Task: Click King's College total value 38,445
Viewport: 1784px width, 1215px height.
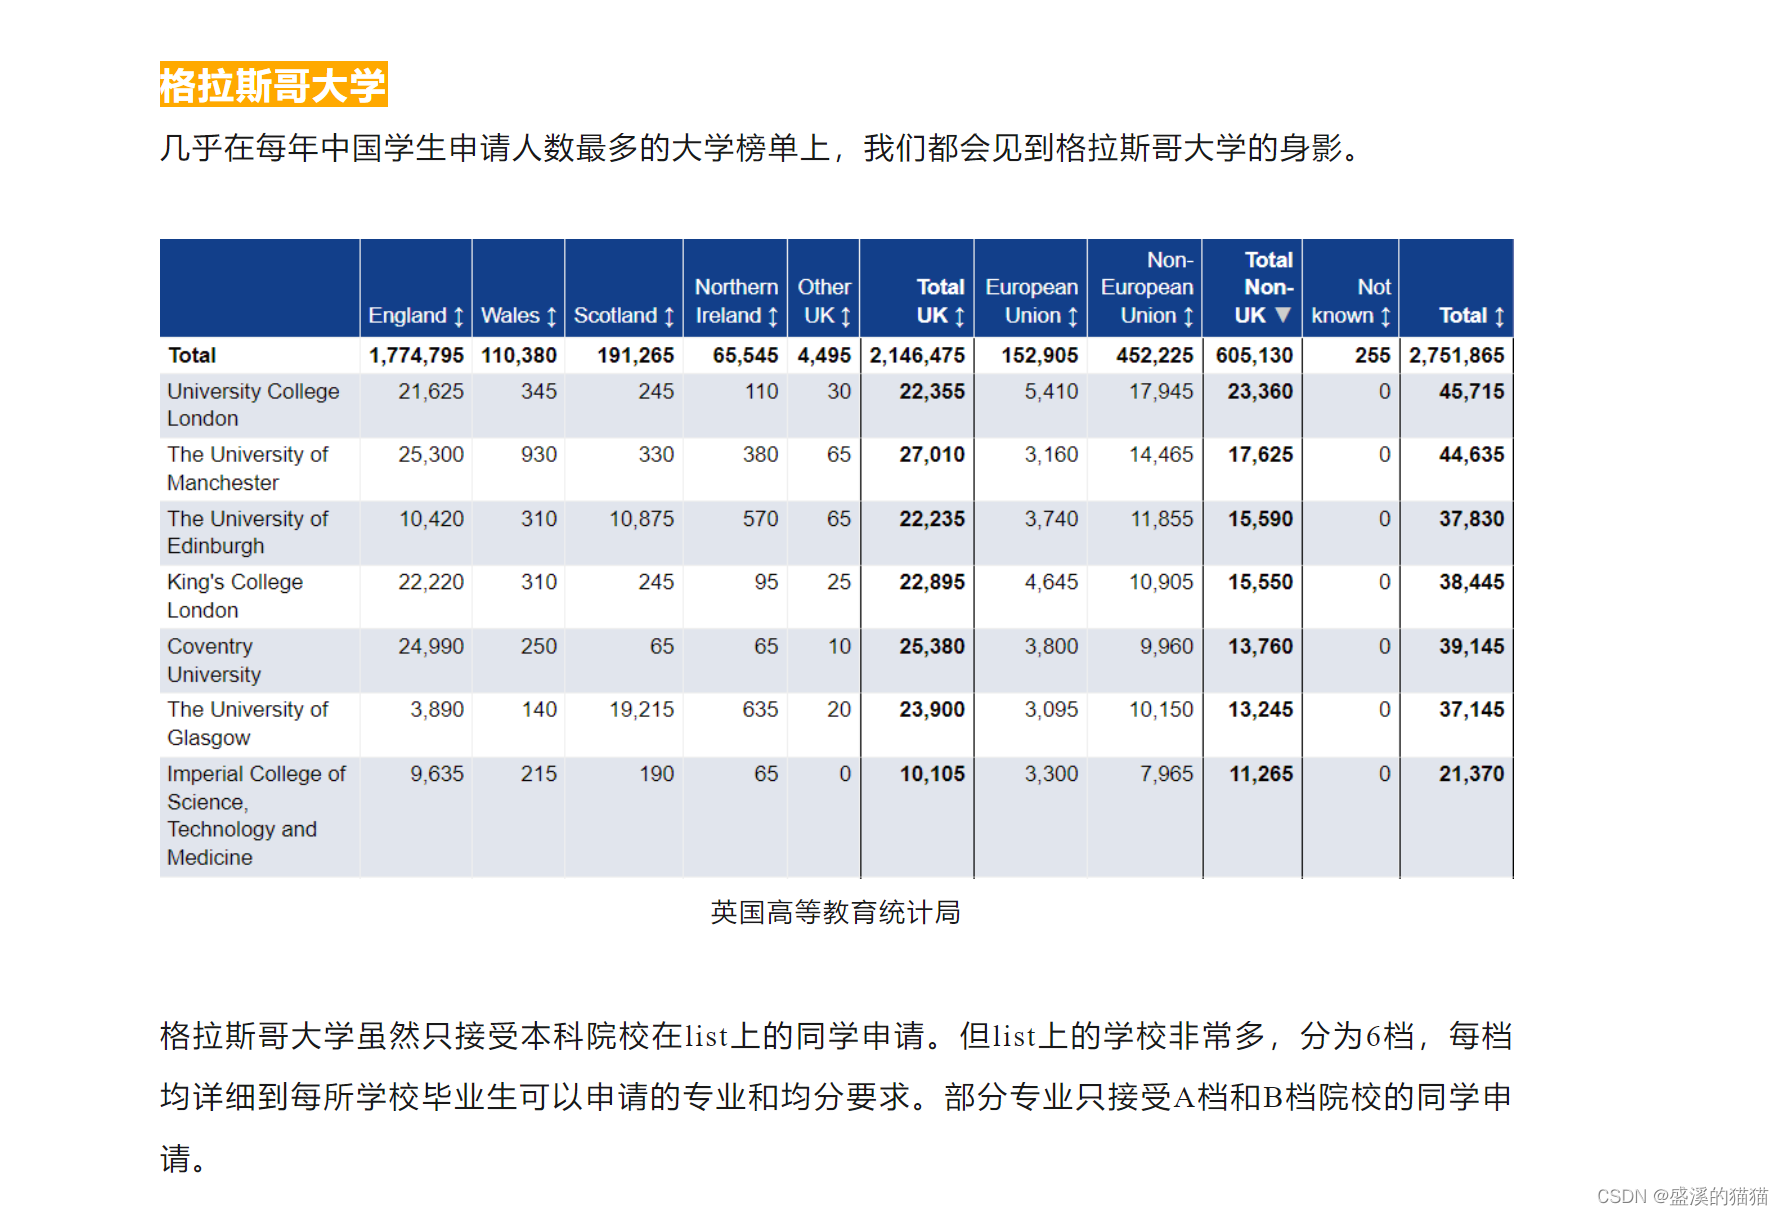Action: point(1472,581)
